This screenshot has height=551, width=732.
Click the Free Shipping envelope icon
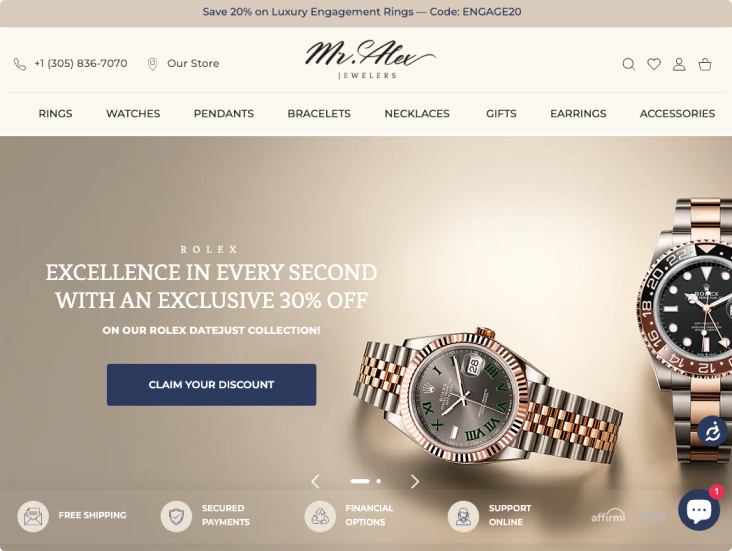tap(33, 516)
